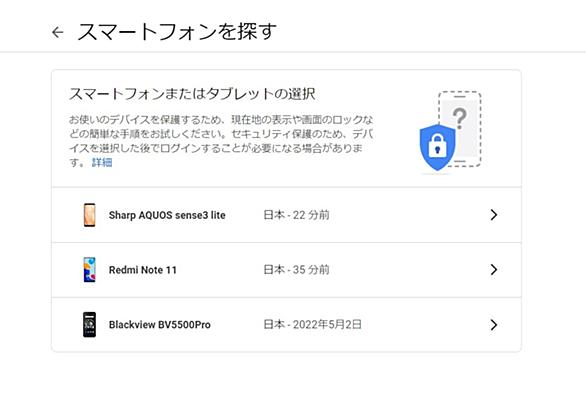The width and height of the screenshot is (586, 410).
Task: Click the Redmi Note 11 phone thumbnail
Action: [x=89, y=269]
